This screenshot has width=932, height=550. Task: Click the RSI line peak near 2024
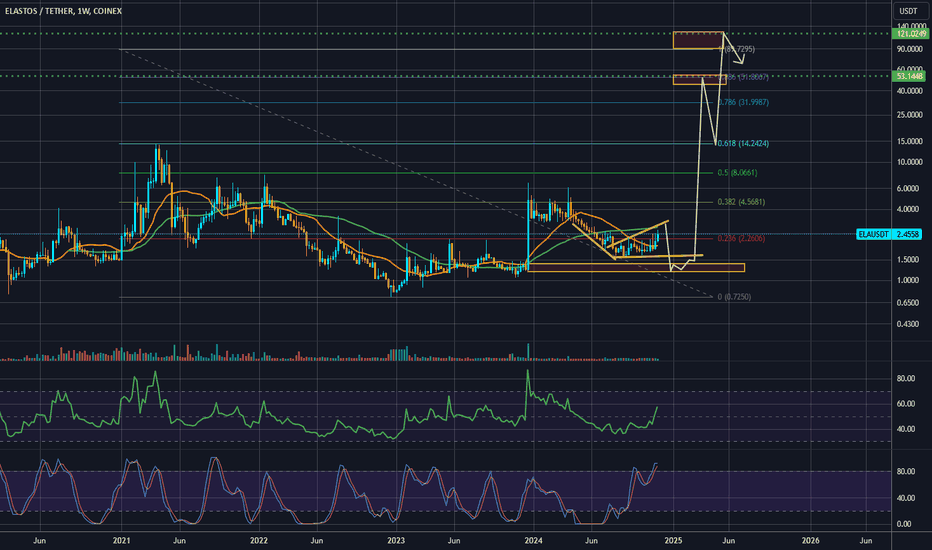[x=528, y=371]
